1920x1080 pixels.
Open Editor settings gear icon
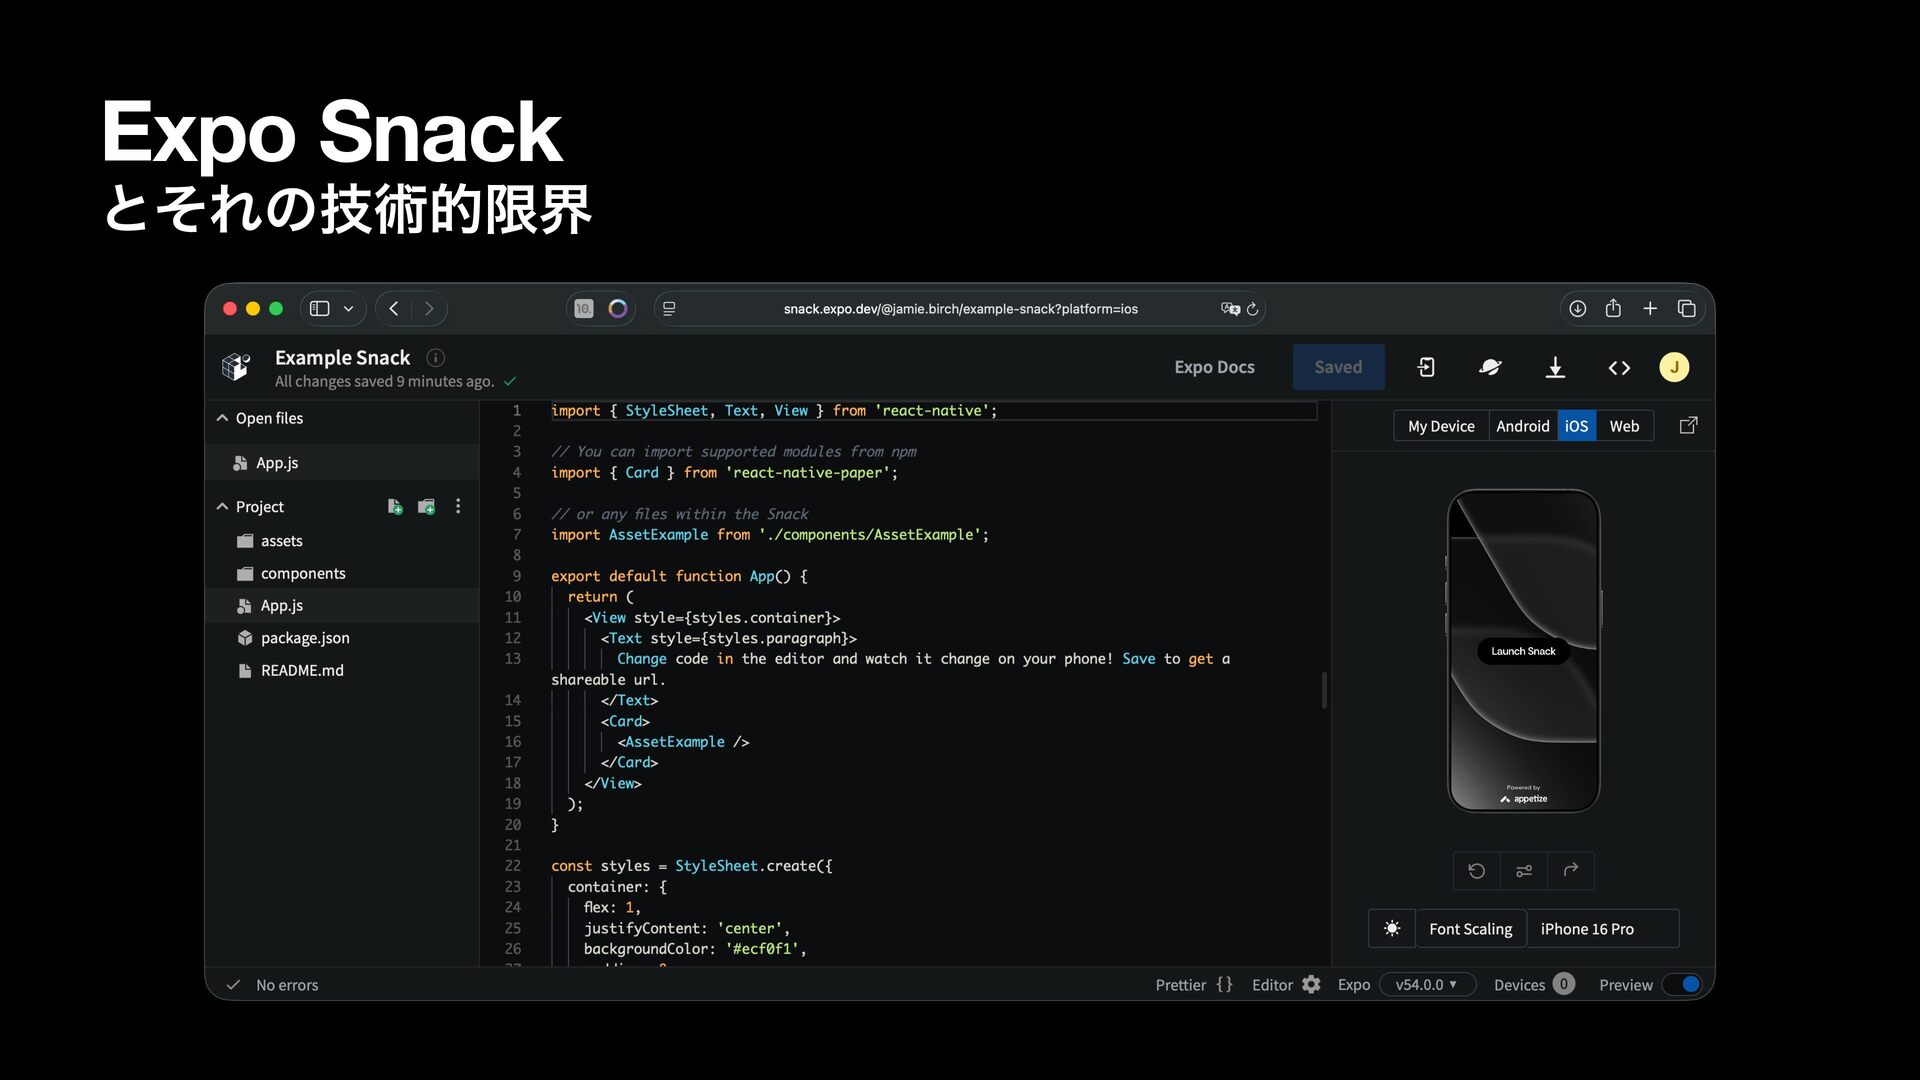1311,985
